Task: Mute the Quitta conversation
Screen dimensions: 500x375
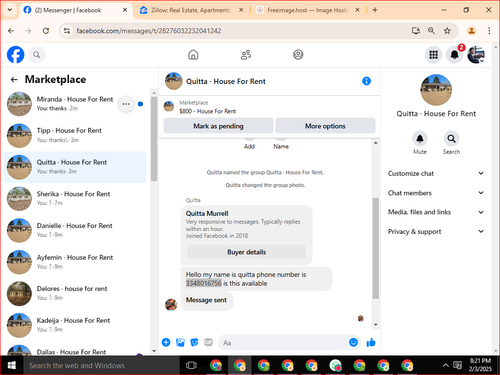Action: [420, 139]
